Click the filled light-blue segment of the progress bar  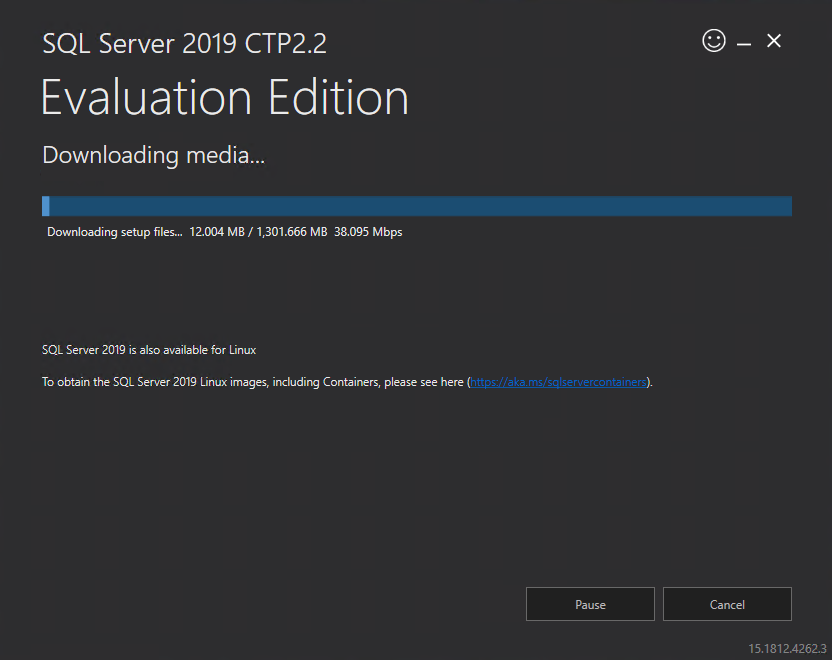[x=46, y=206]
